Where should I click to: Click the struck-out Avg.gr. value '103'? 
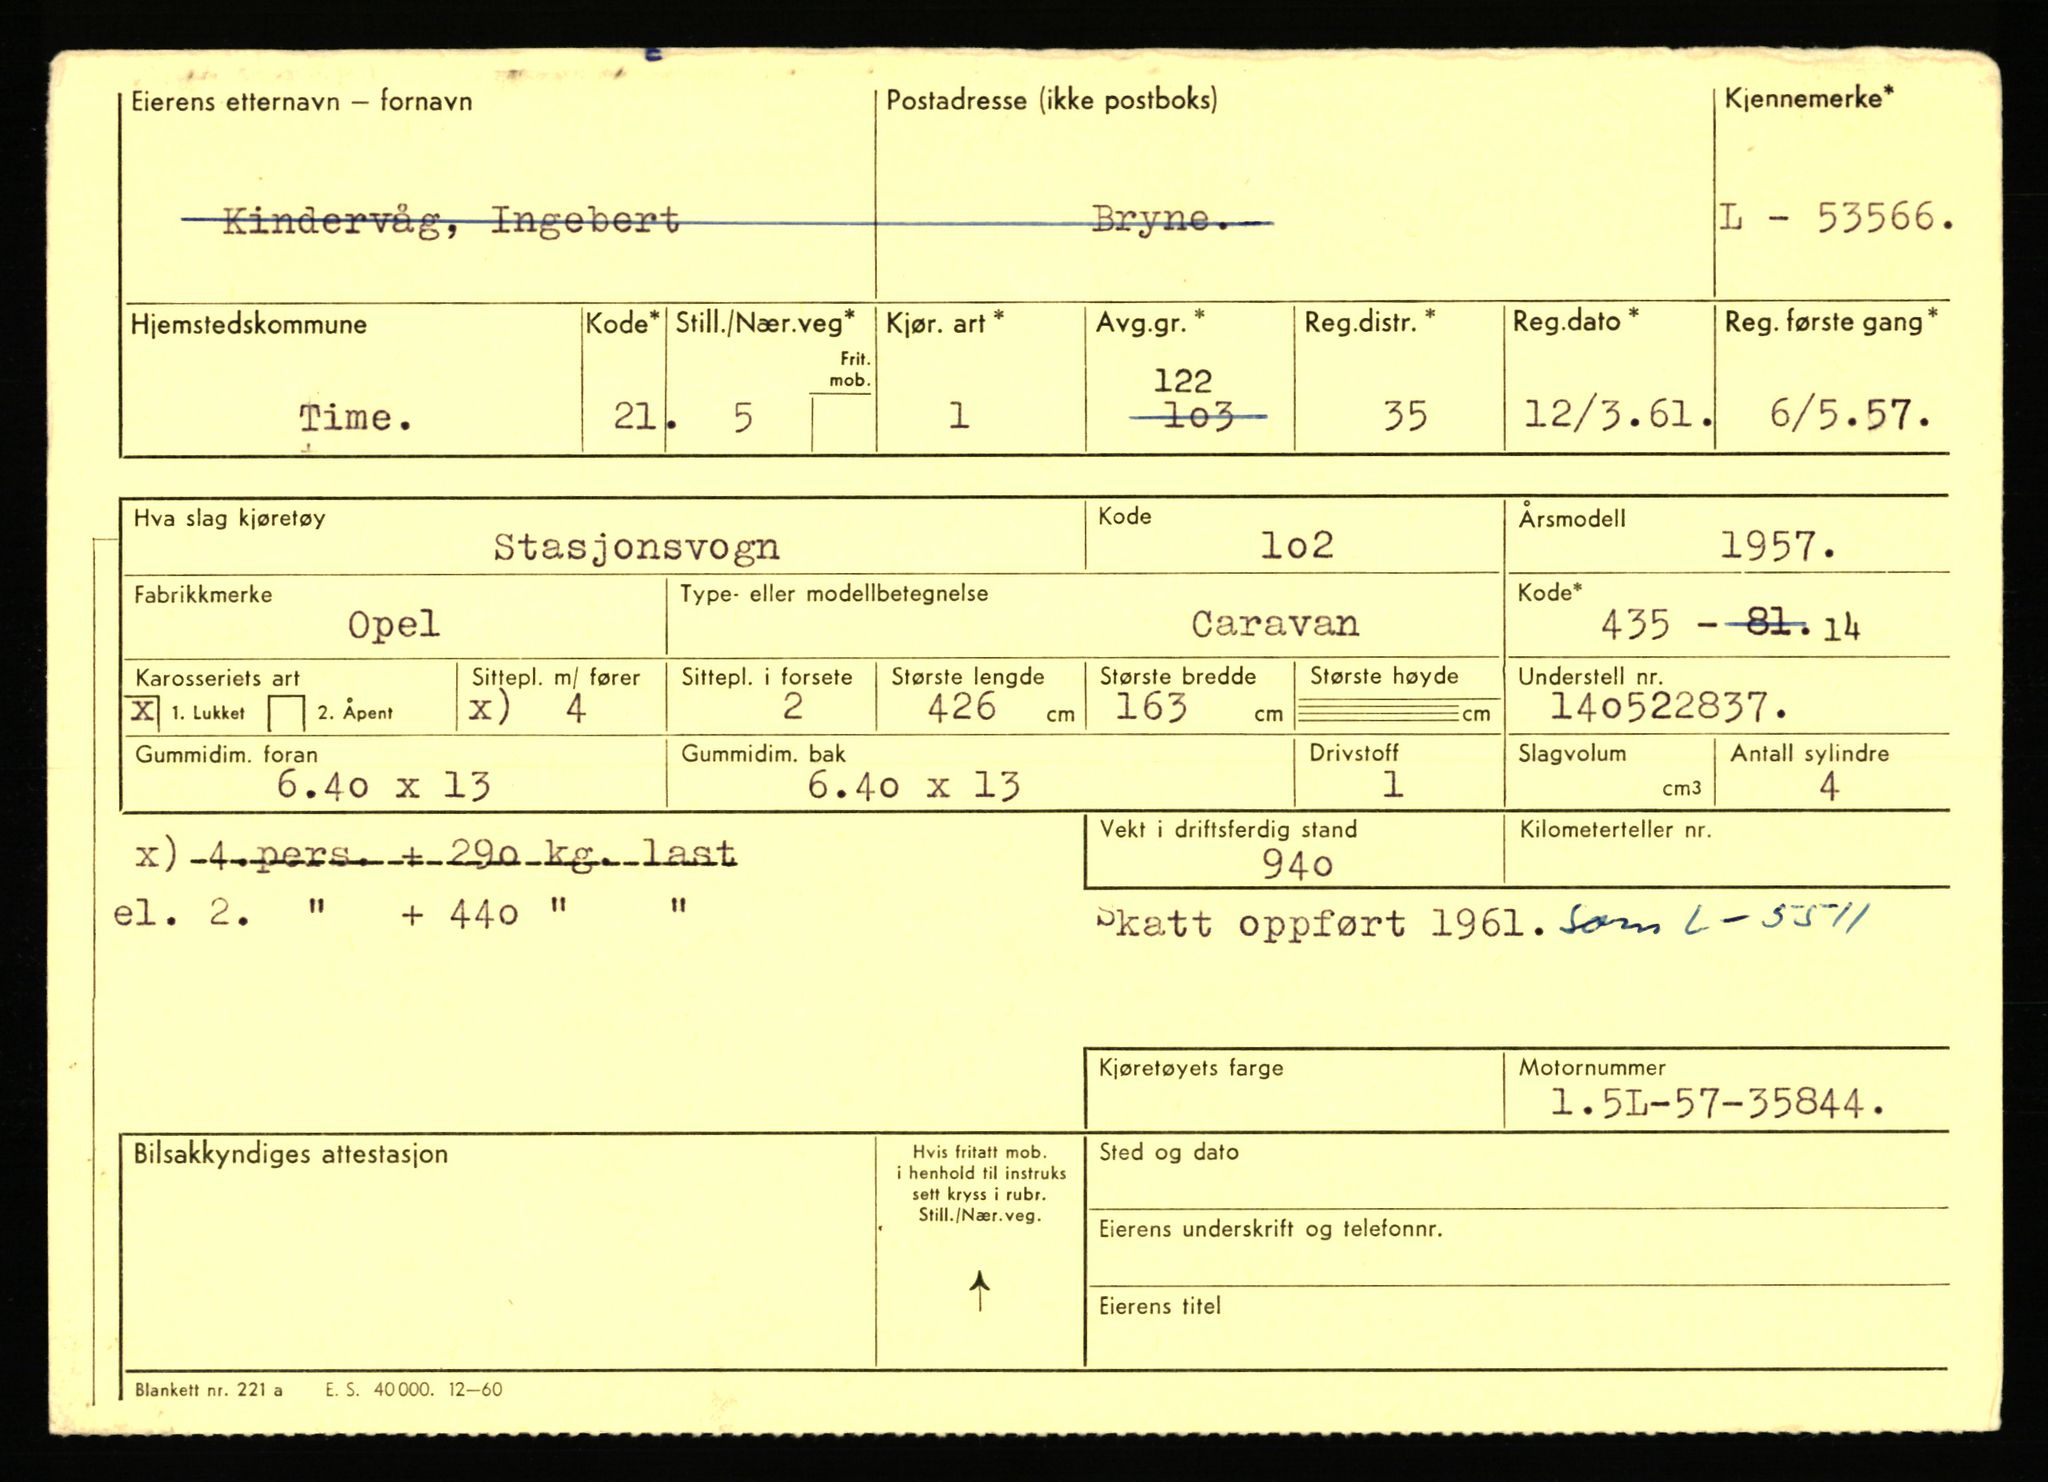1198,416
